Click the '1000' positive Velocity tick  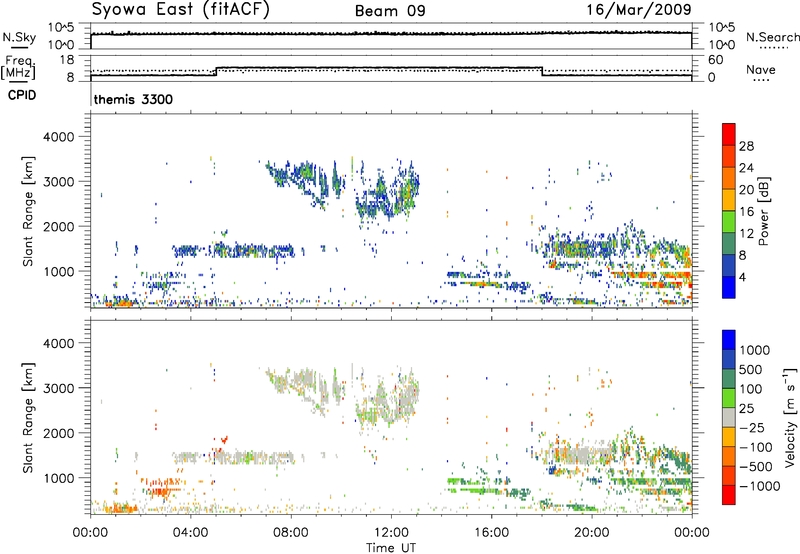click(754, 350)
